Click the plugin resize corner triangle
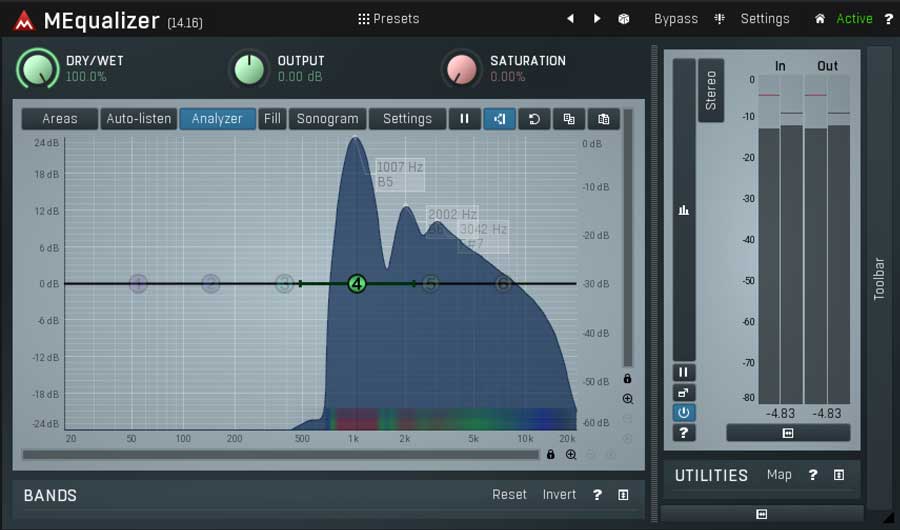Image resolution: width=900 pixels, height=530 pixels. pos(889,517)
